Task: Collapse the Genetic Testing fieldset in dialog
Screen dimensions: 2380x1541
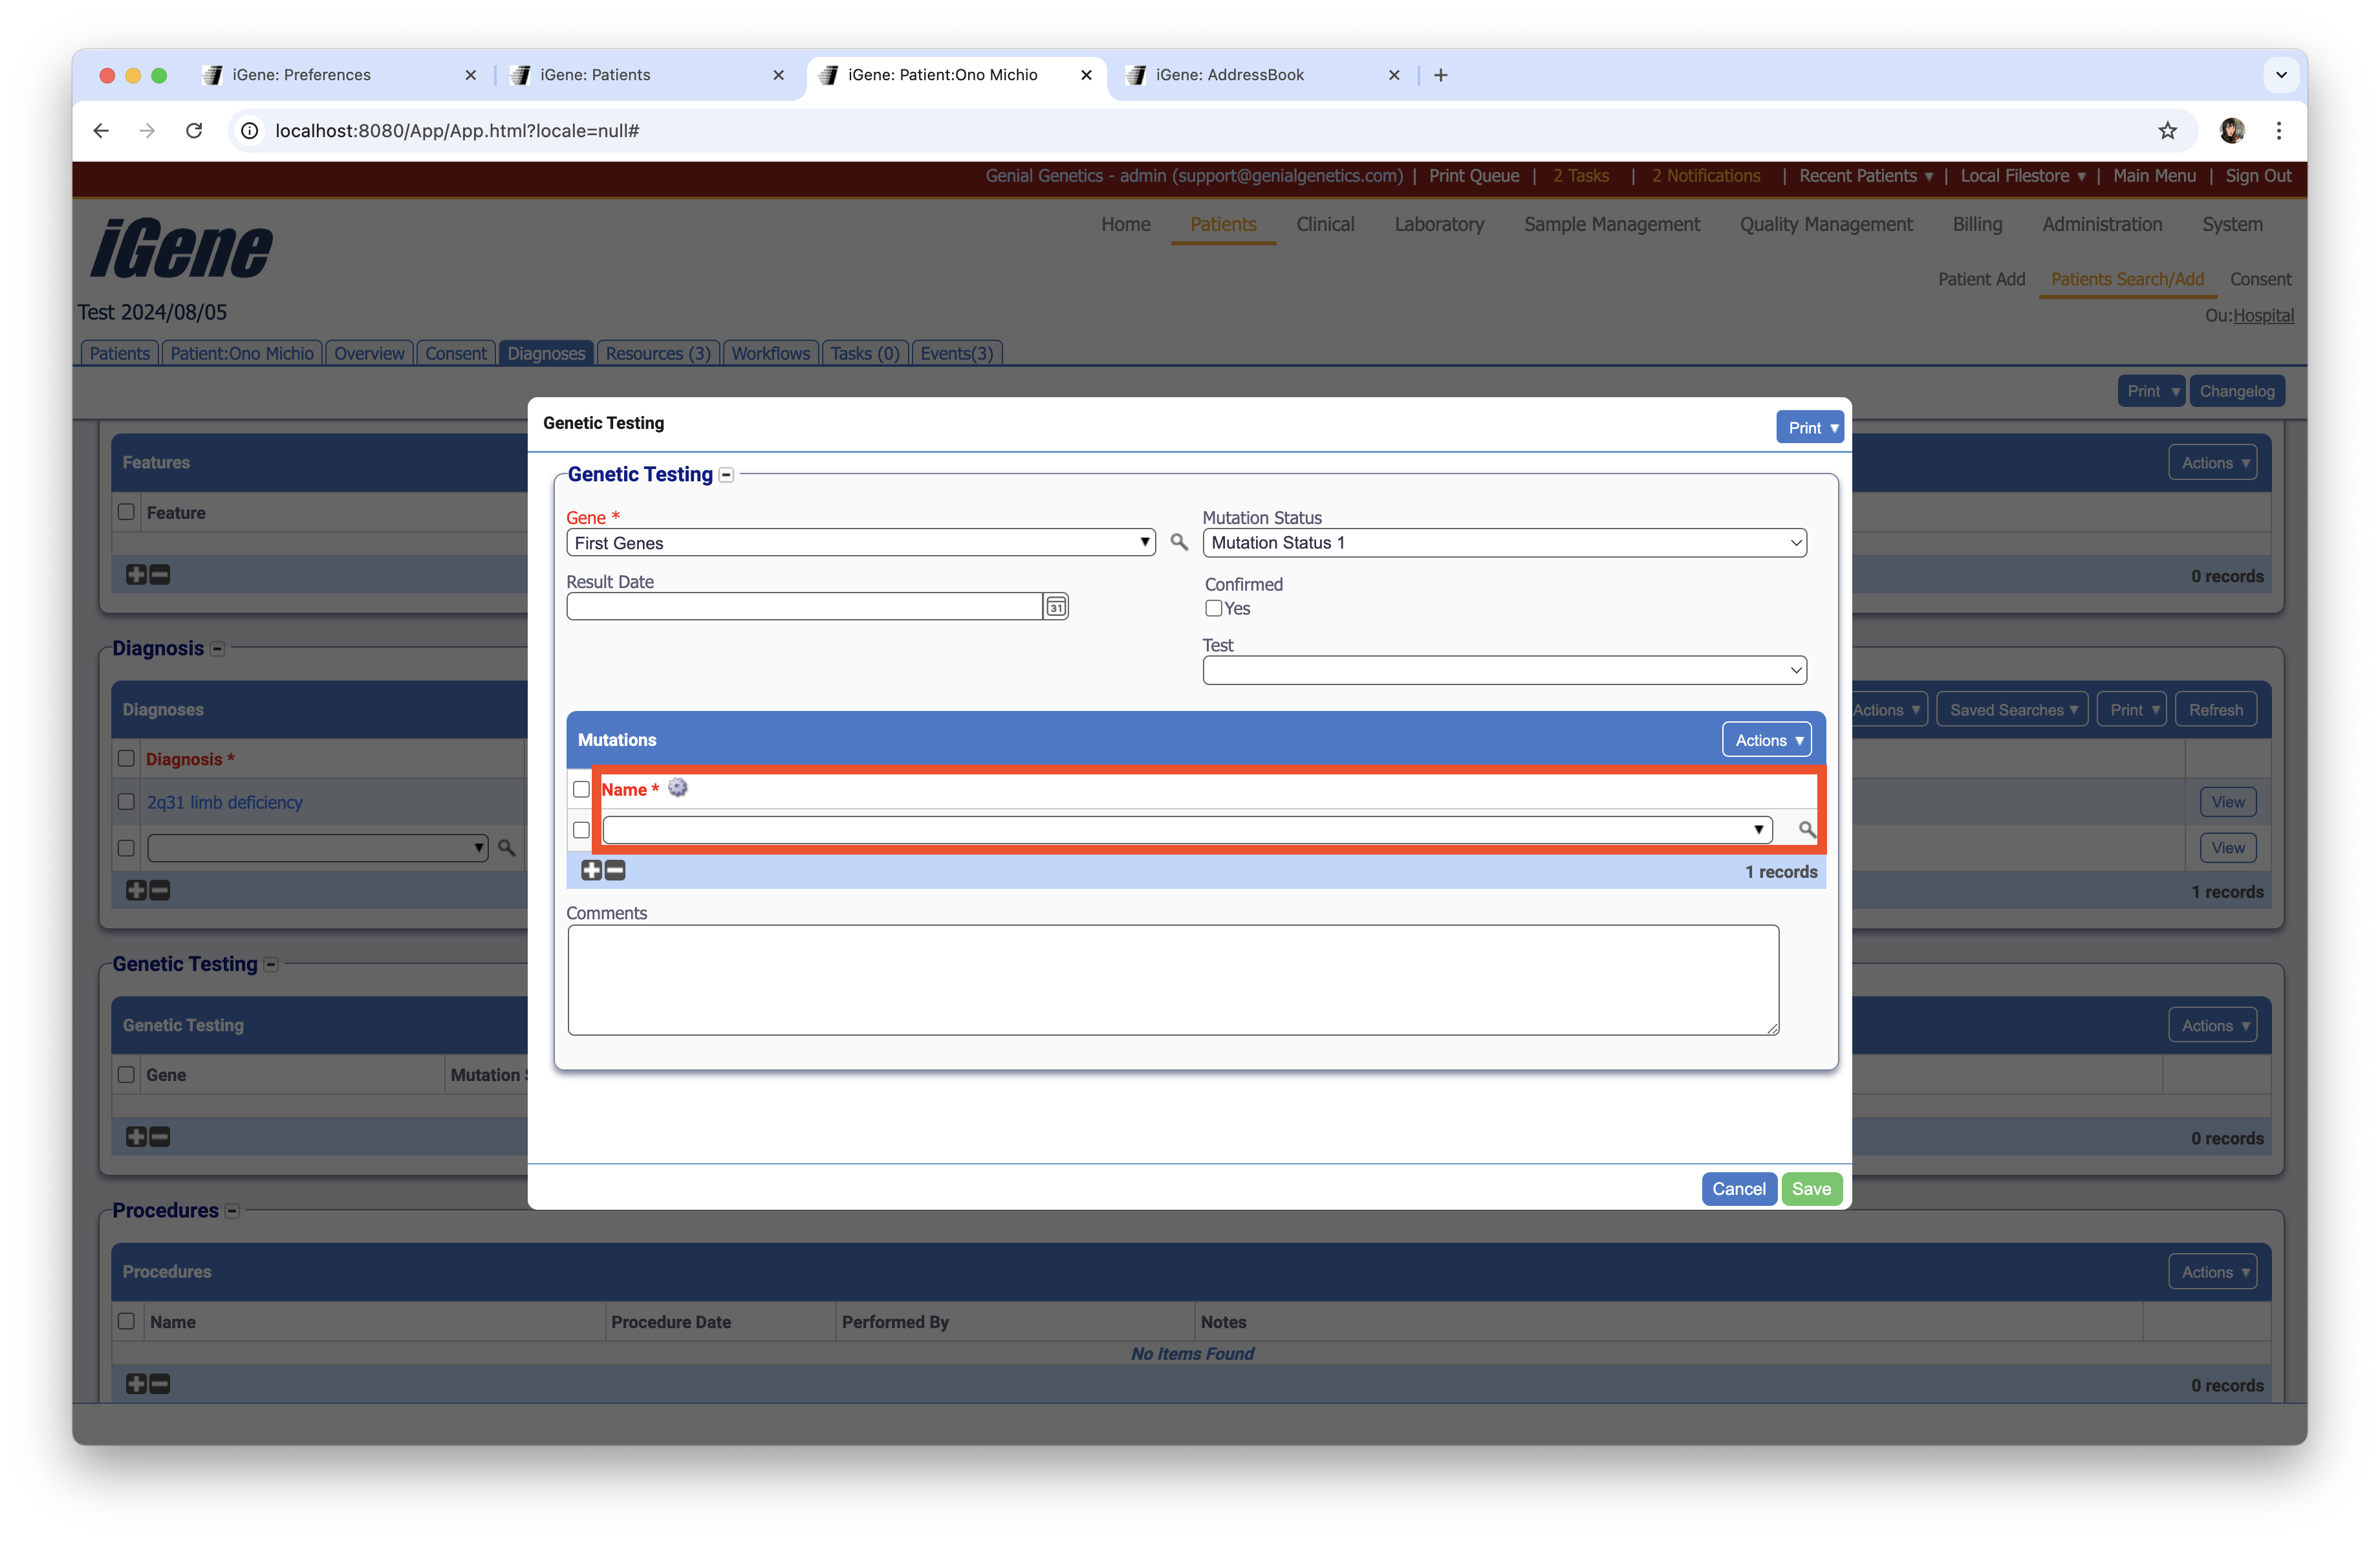Action: click(x=727, y=475)
